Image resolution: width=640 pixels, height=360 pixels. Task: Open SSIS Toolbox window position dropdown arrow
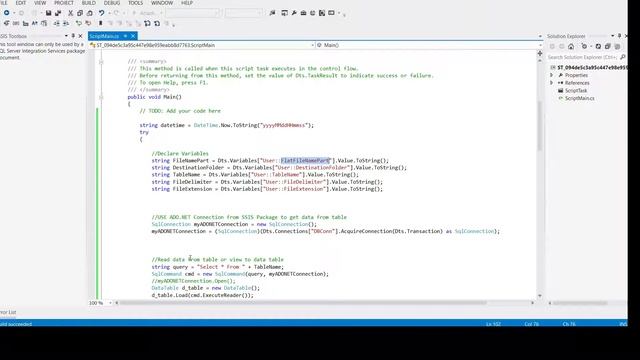[66, 36]
